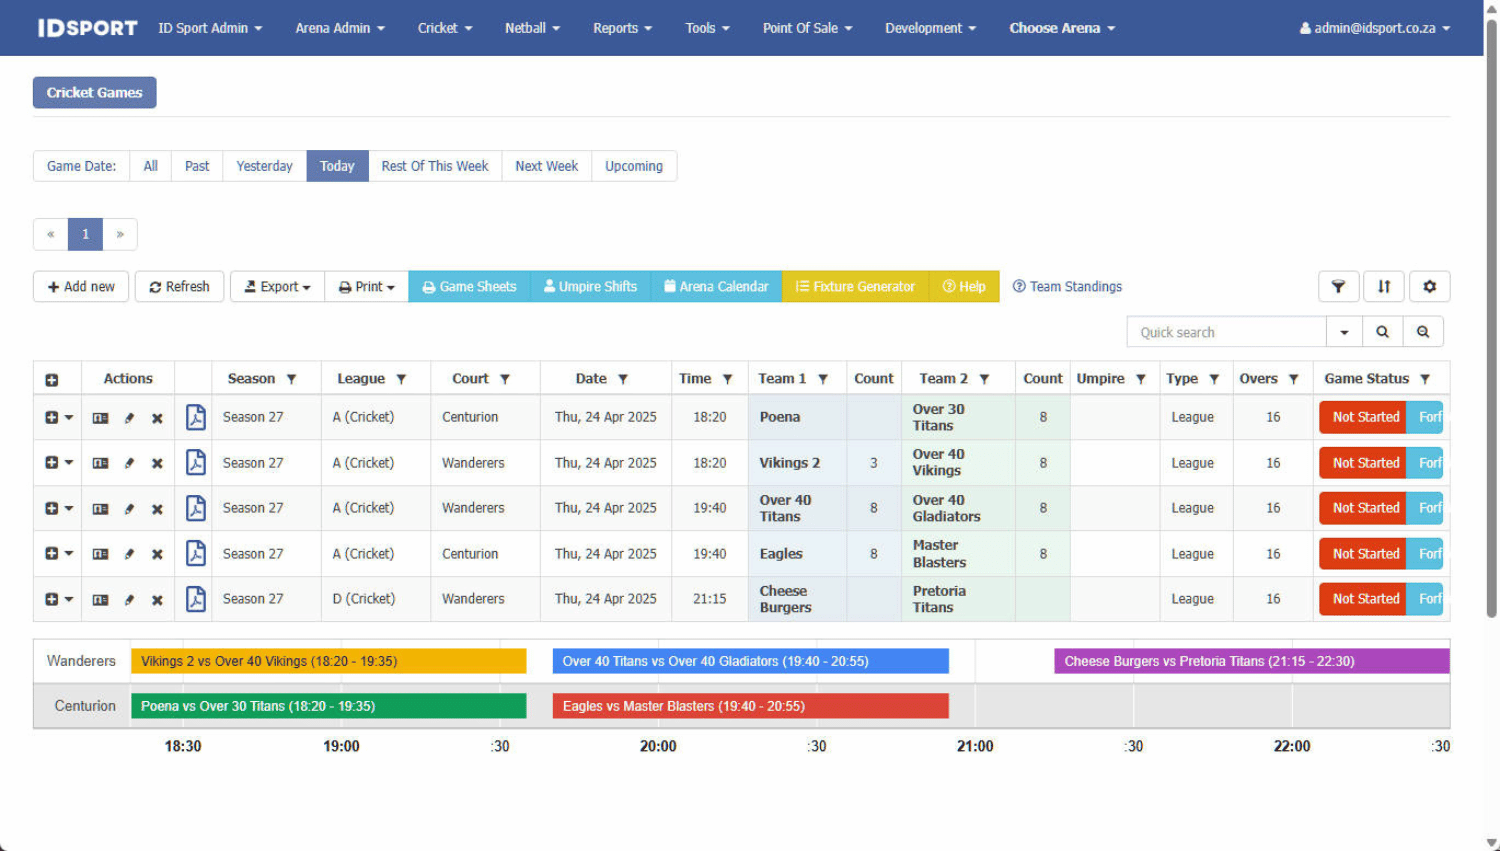Viewport: 1500px width, 852px height.
Task: Click the League column filter icon
Action: [x=401, y=379]
